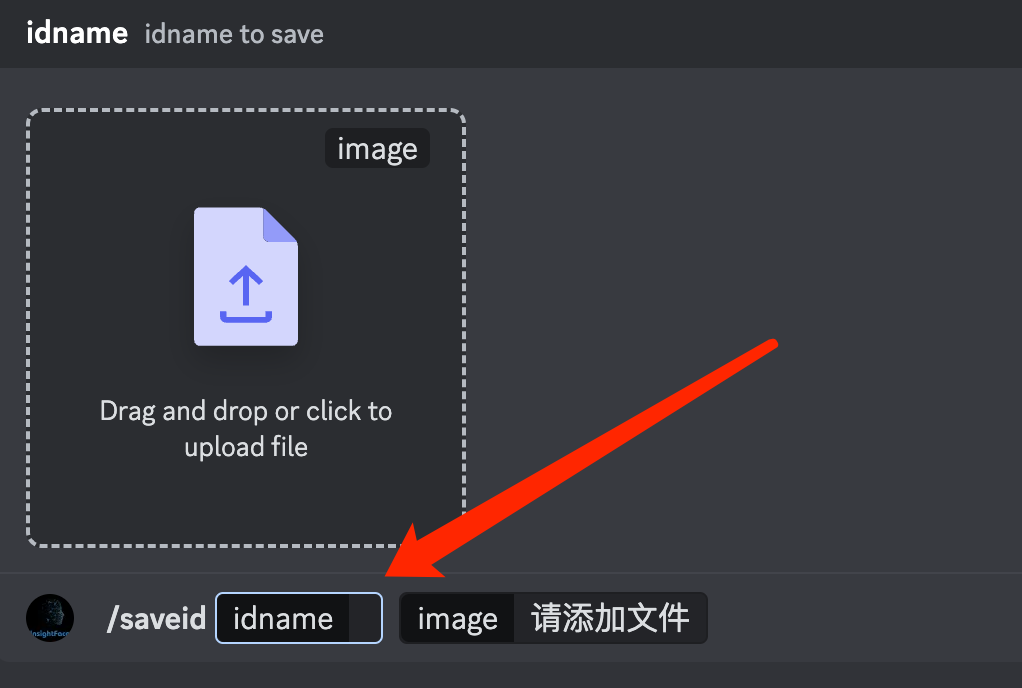Click the dashed drag and drop upload area
This screenshot has height=688, width=1022.
coord(246,328)
